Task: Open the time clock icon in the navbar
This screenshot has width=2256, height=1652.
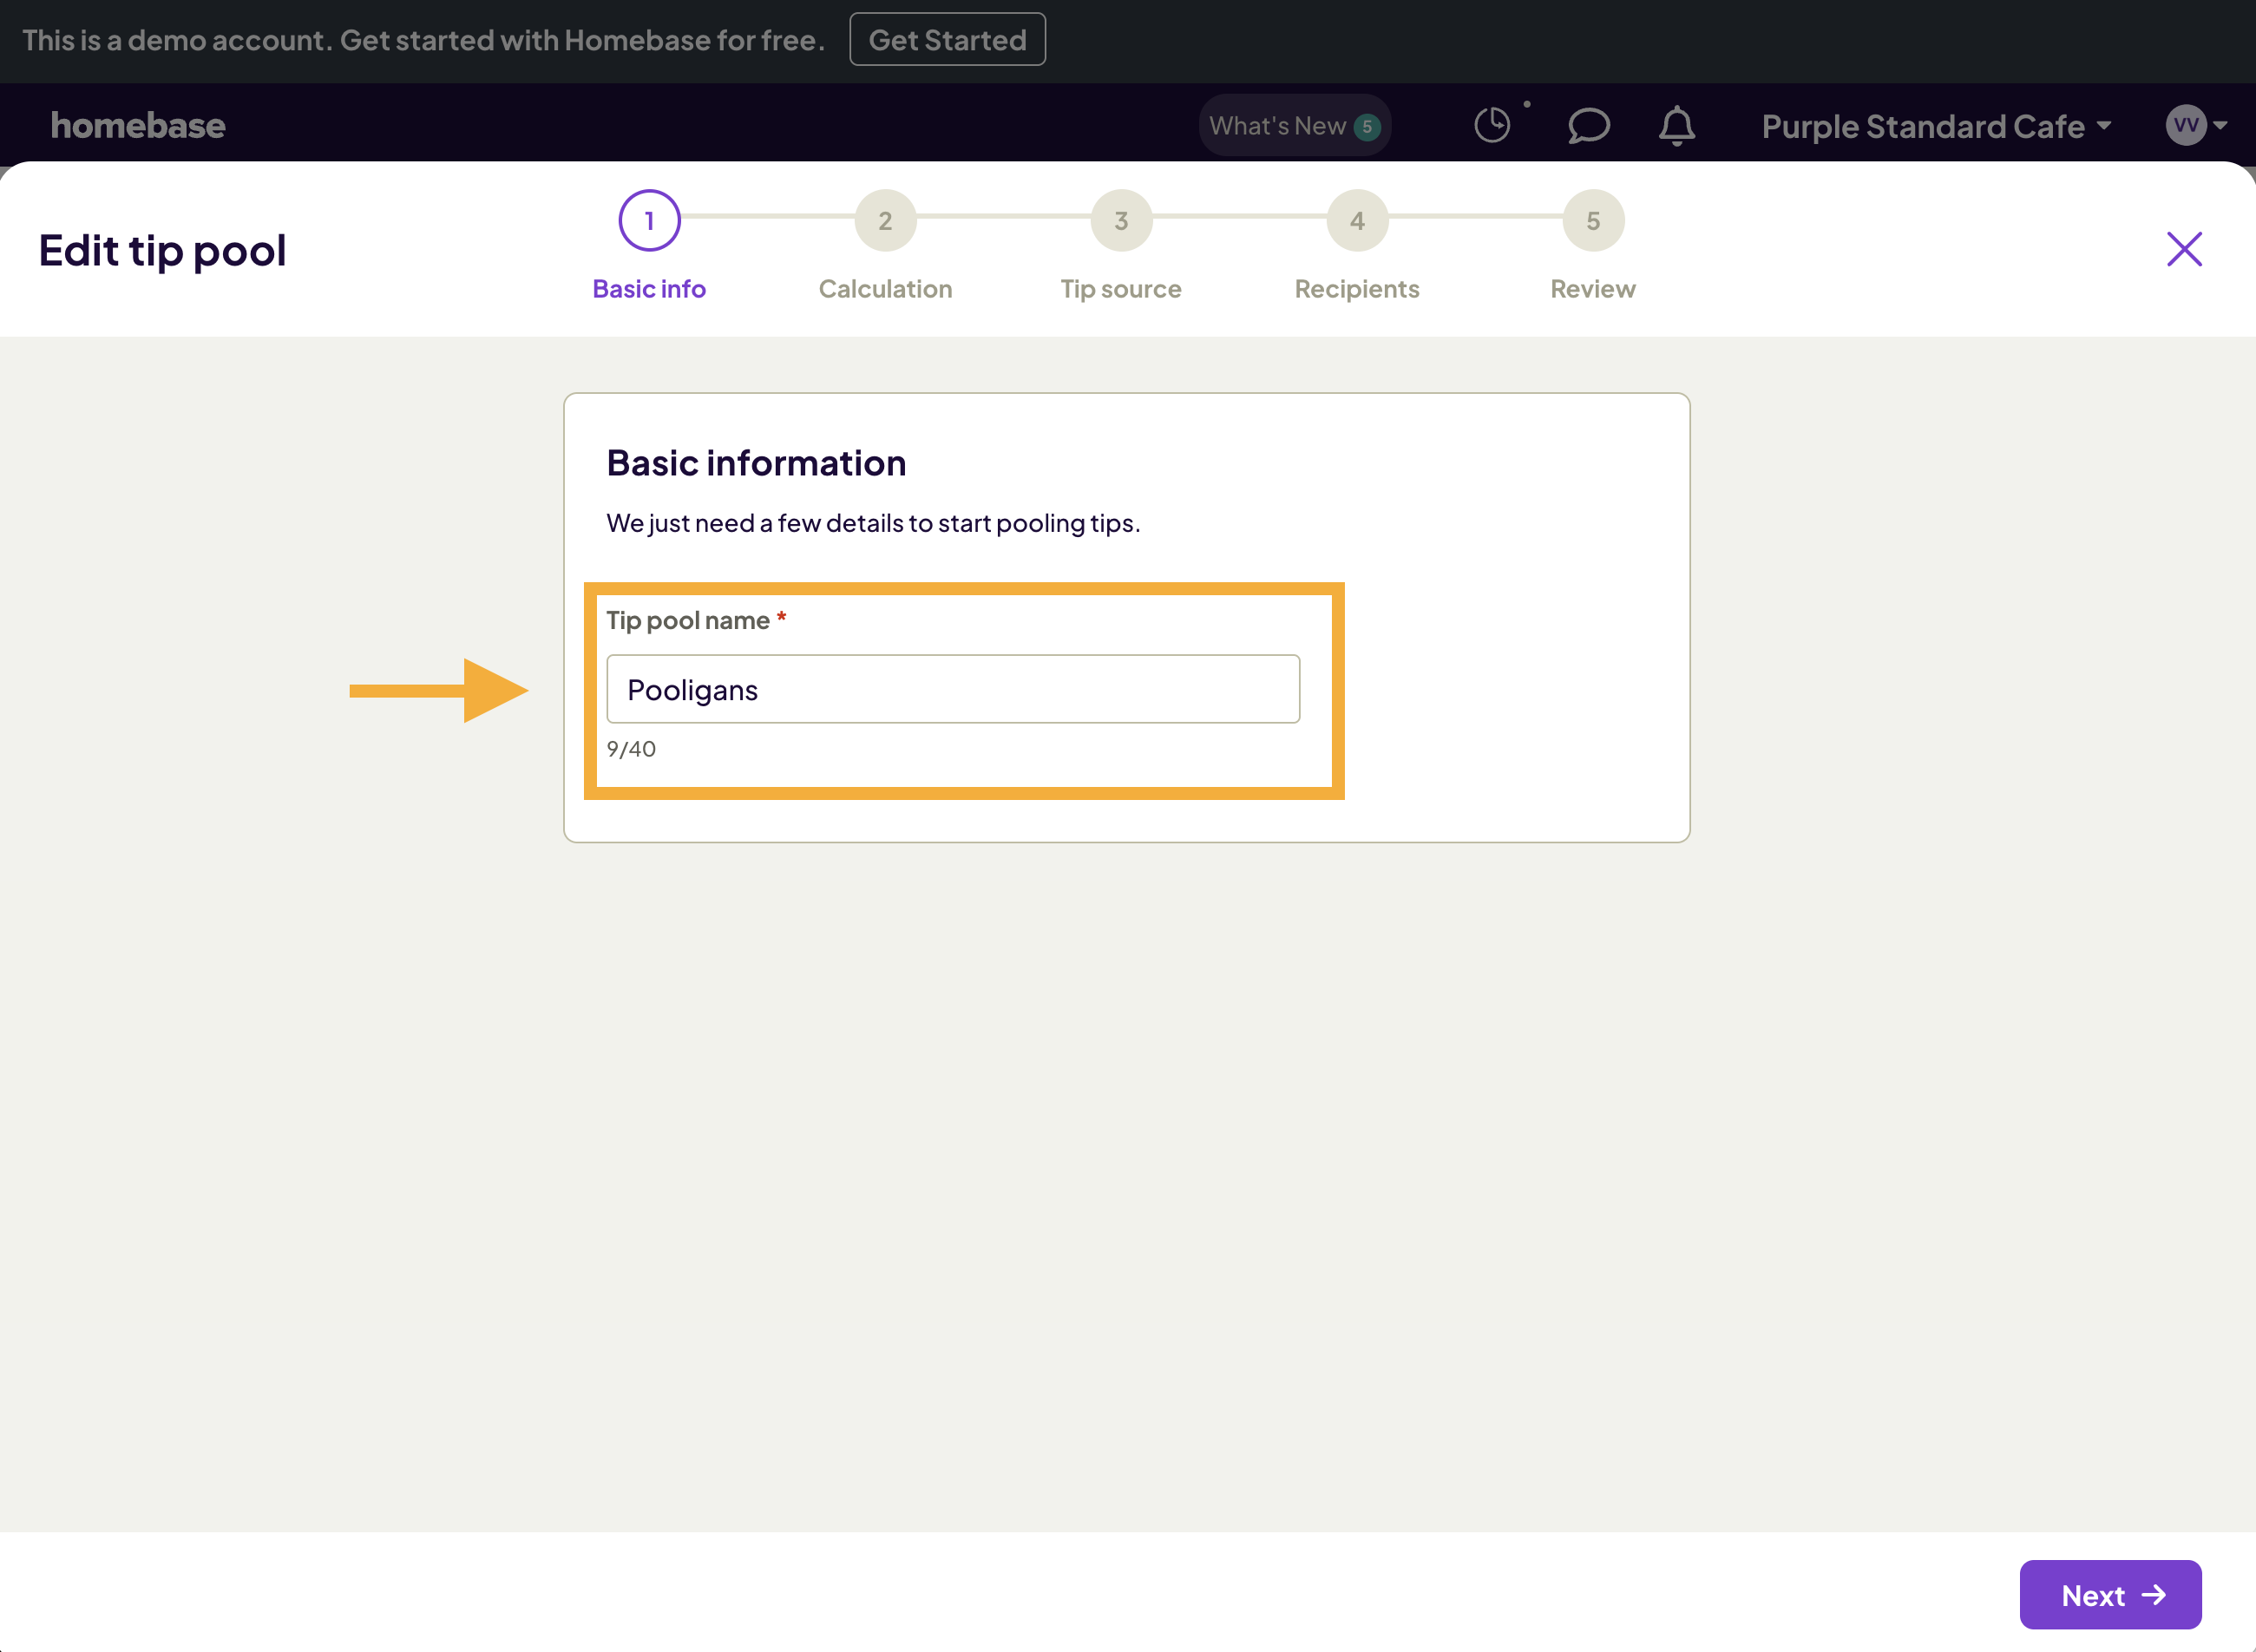Action: tap(1492, 124)
